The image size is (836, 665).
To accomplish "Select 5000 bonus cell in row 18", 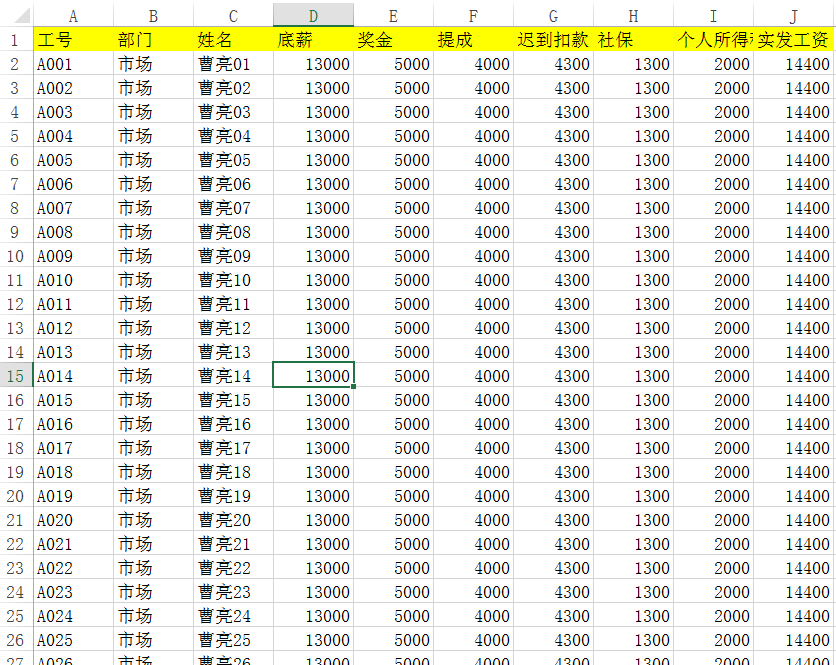I will tap(393, 448).
